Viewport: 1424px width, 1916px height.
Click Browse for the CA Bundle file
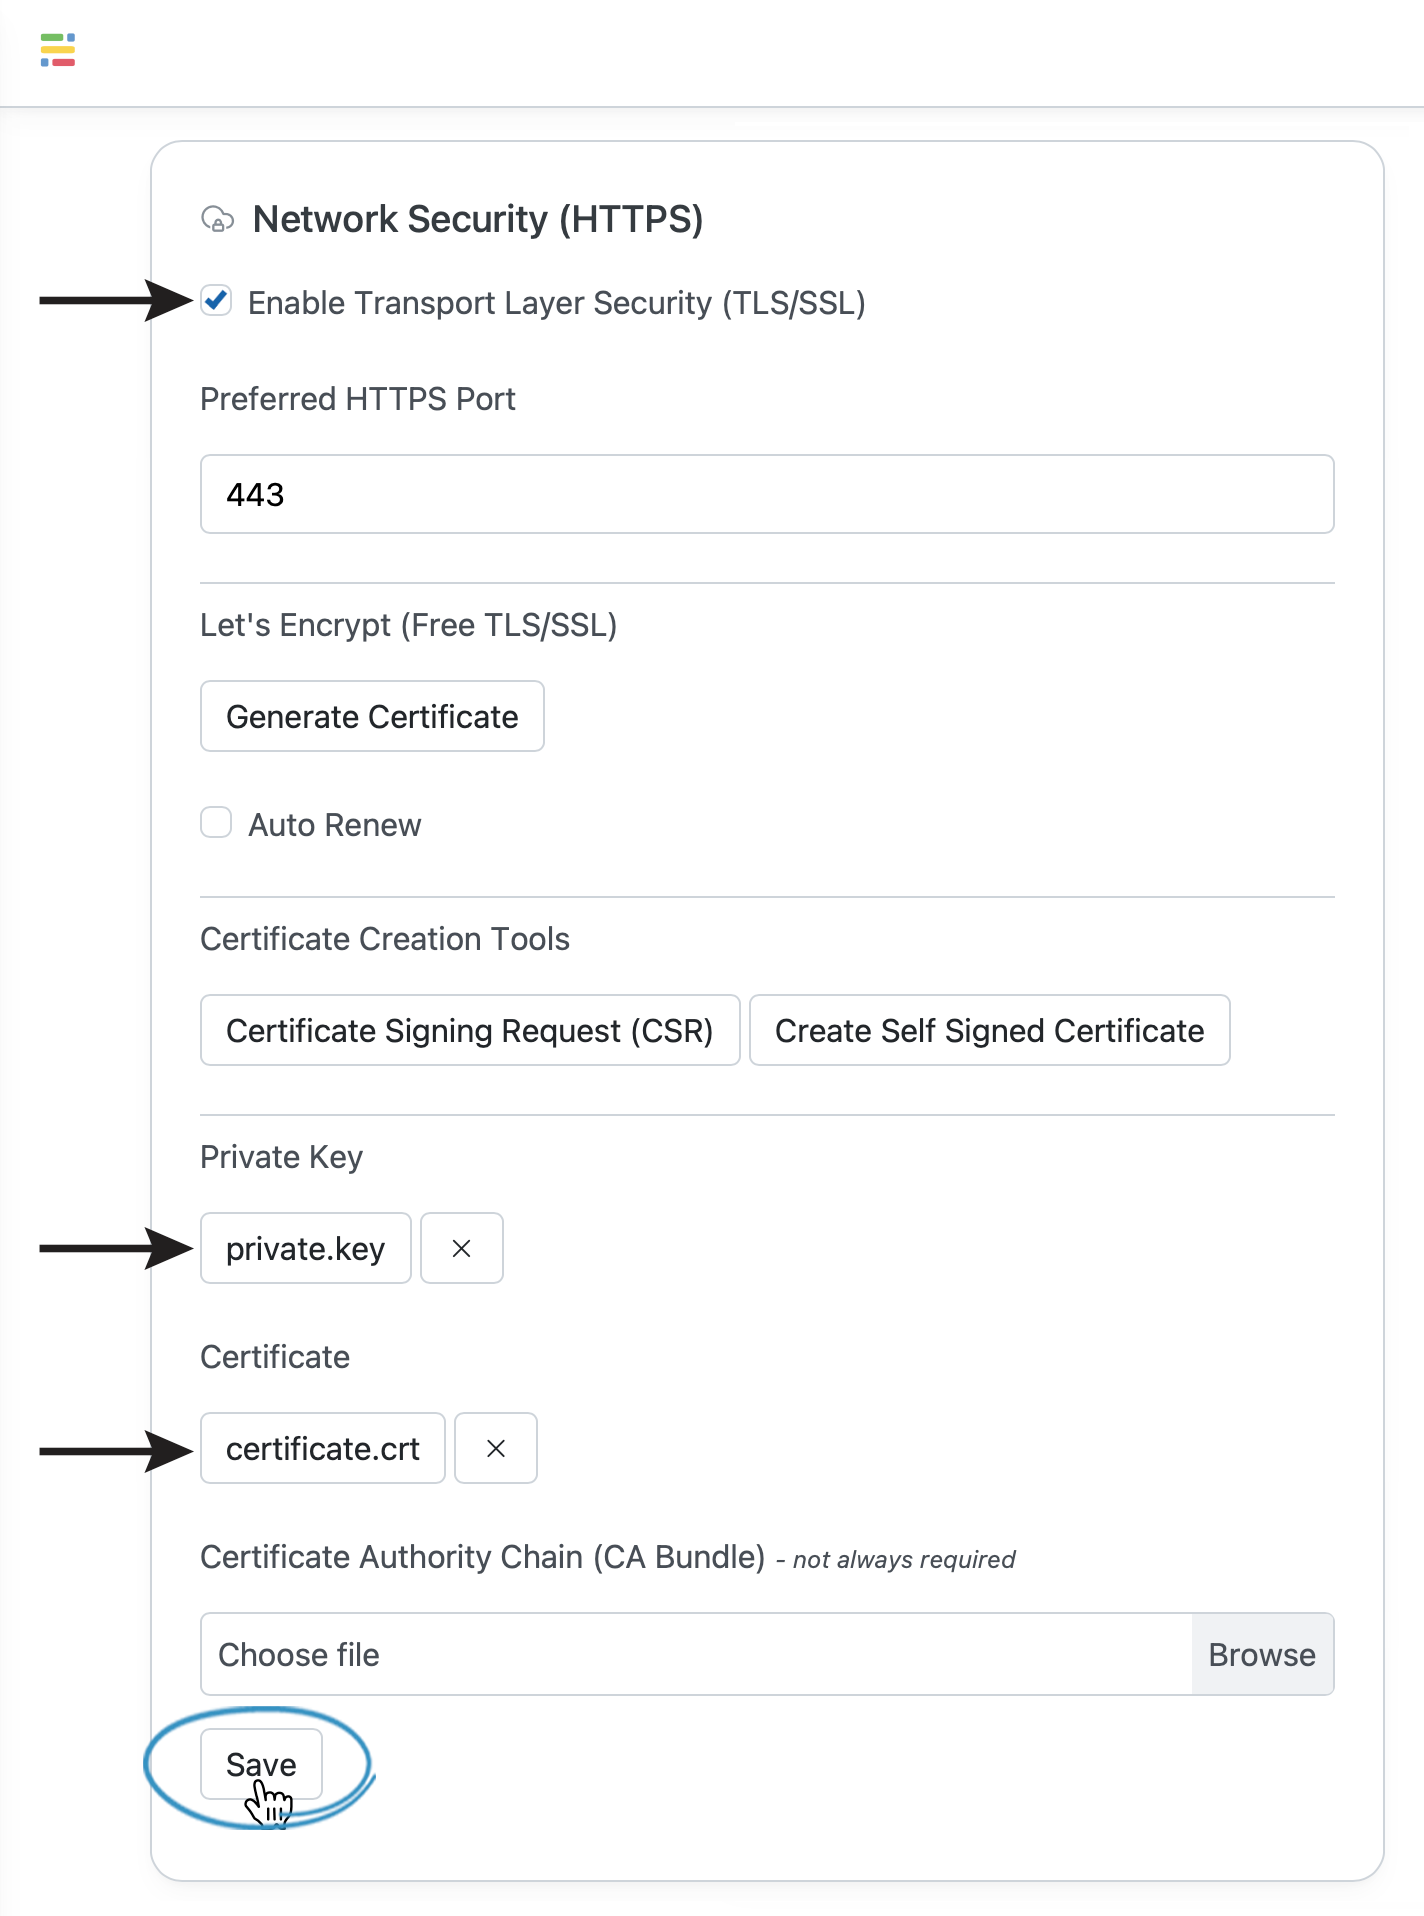point(1262,1654)
